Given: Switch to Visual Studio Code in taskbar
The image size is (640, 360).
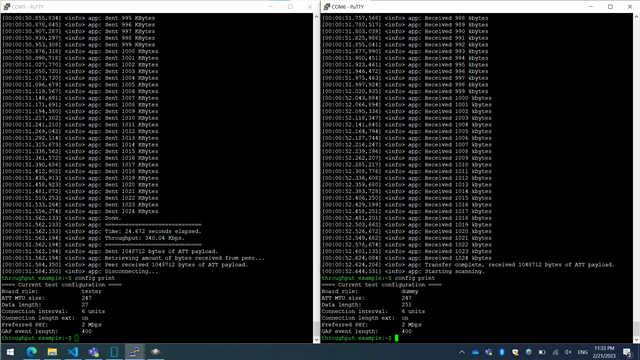Looking at the screenshot, I should (73, 352).
